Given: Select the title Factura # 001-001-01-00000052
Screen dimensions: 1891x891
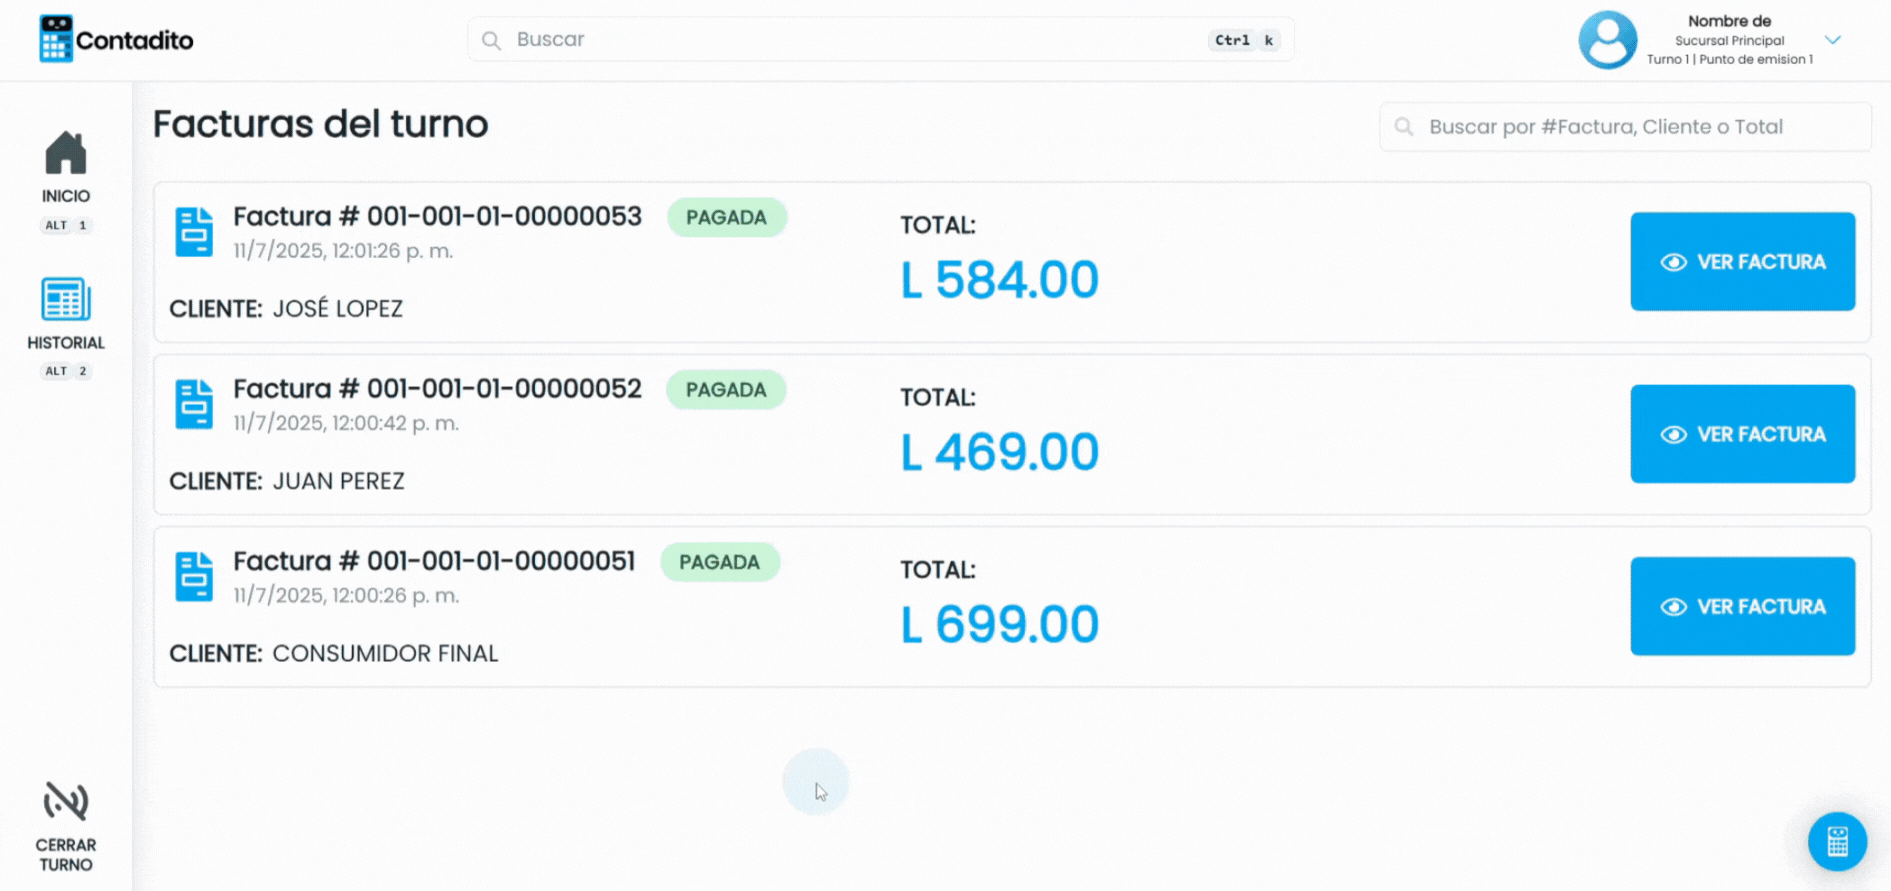Looking at the screenshot, I should click(x=437, y=389).
